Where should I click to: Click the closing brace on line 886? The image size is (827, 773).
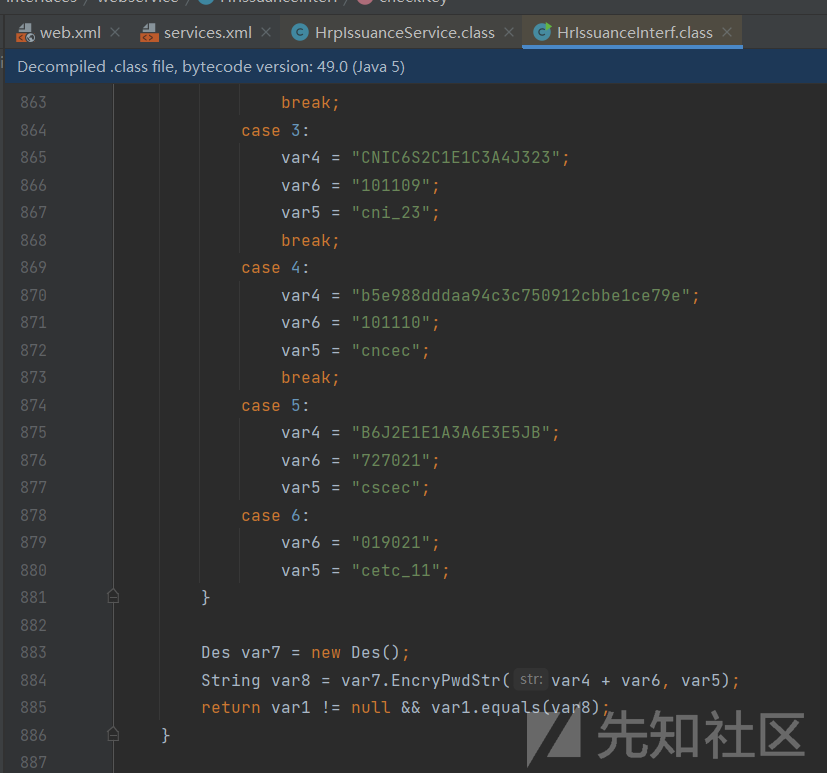[x=166, y=735]
